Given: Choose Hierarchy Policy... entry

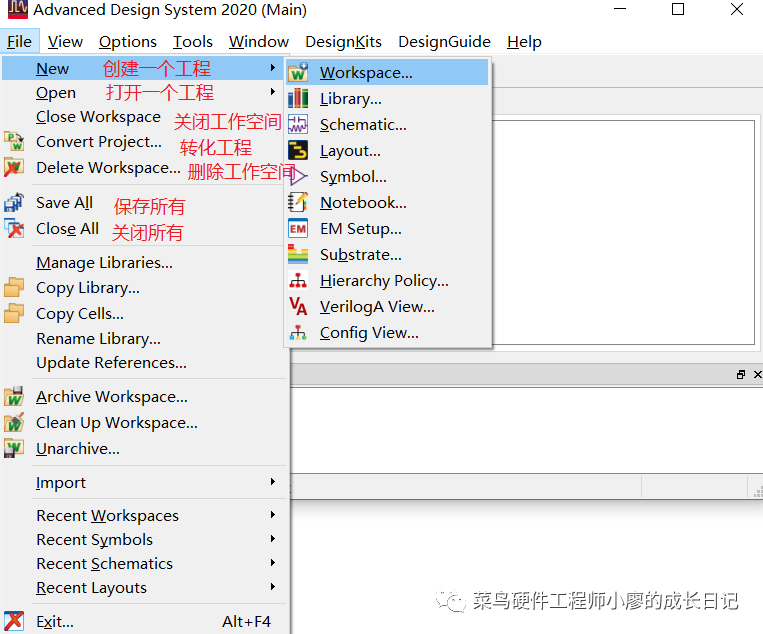Looking at the screenshot, I should 387,280.
